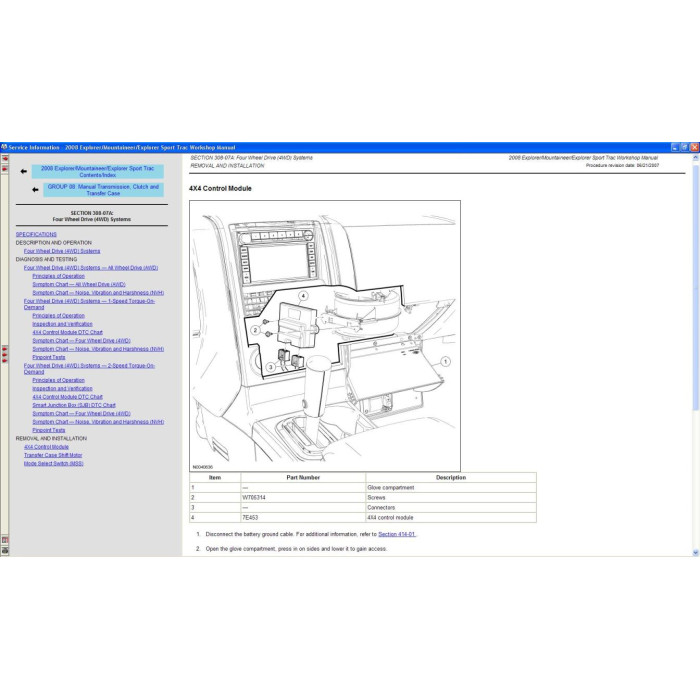This screenshot has width=700, height=700.
Task: Click the Description column header
Action: [451, 478]
